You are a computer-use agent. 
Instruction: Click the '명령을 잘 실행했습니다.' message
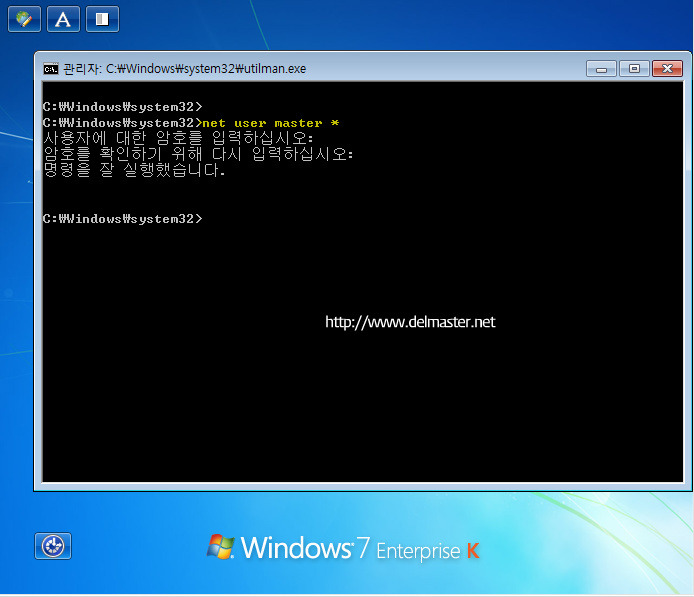(x=135, y=169)
